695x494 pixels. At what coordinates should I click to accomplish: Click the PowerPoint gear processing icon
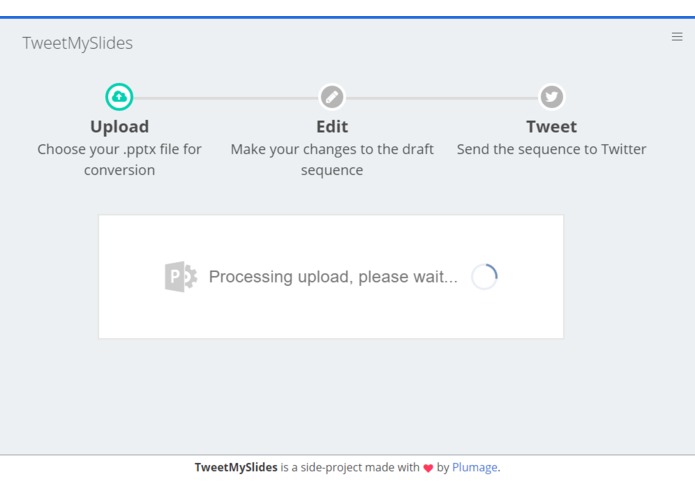coord(181,276)
